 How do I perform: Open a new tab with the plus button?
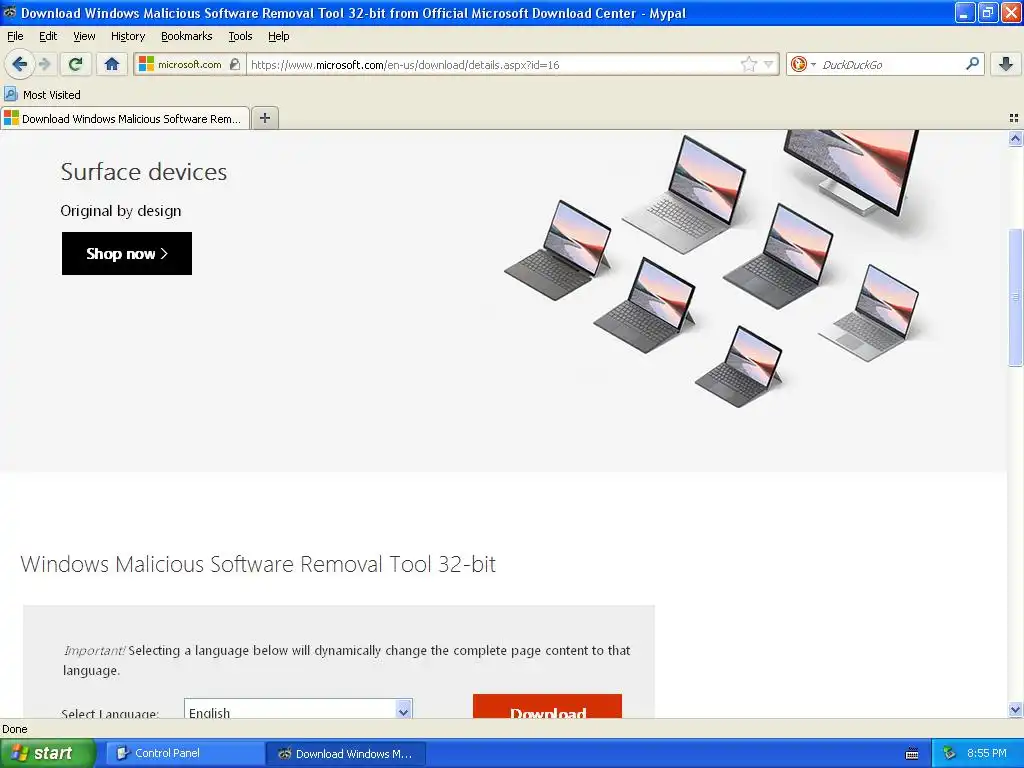click(264, 118)
